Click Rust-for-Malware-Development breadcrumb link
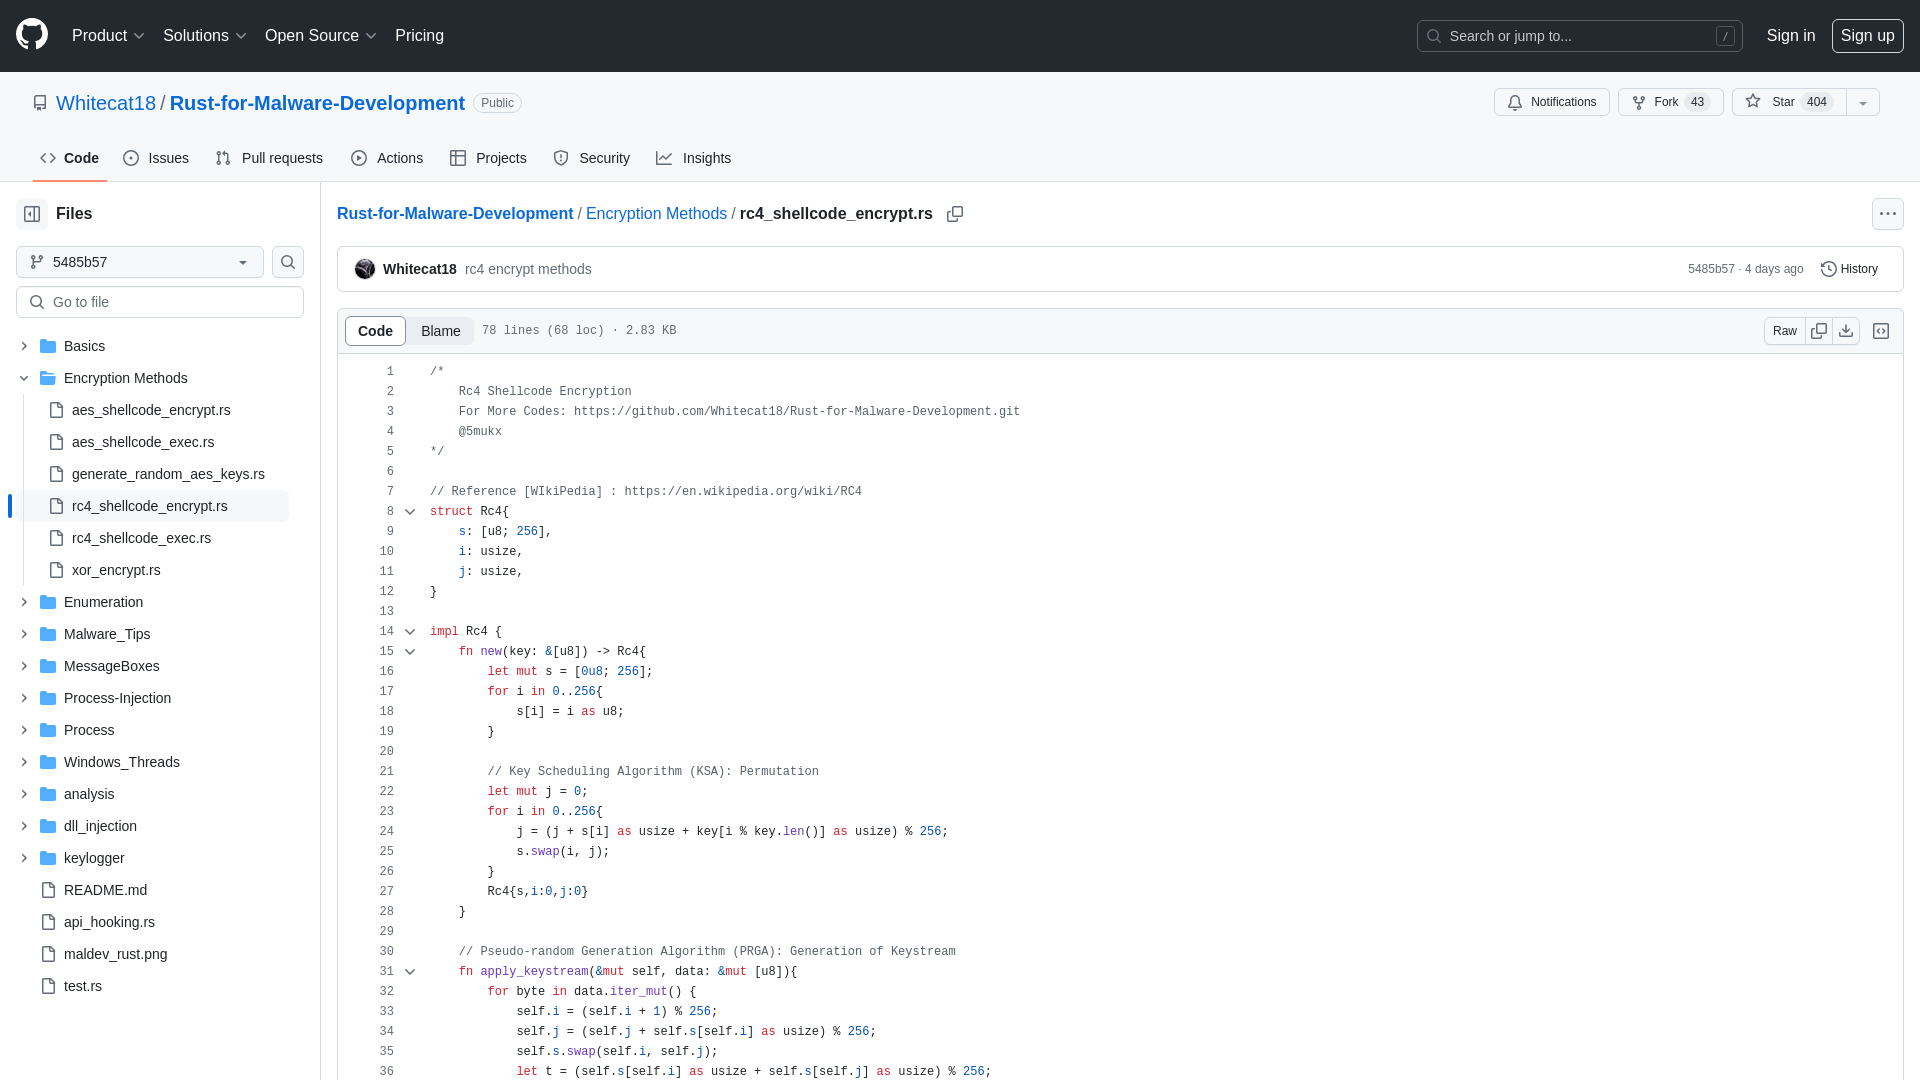This screenshot has width=1920, height=1080. click(x=455, y=214)
